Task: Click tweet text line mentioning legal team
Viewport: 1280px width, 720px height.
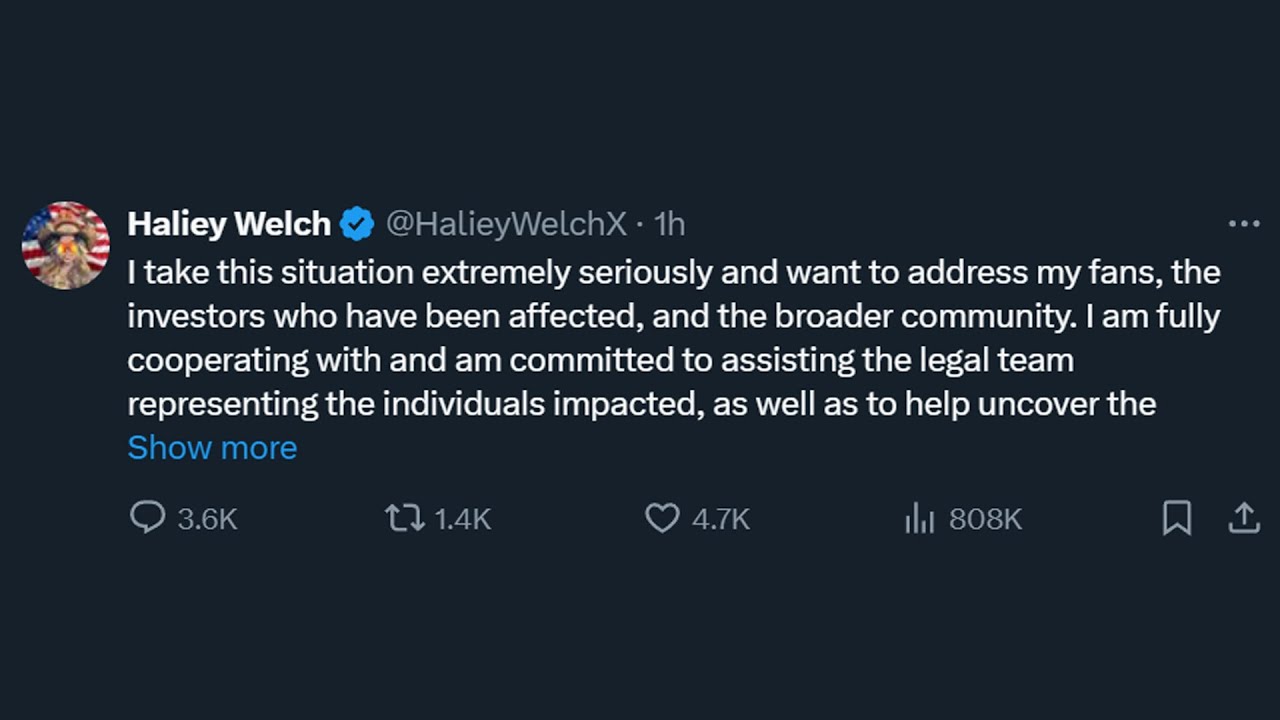Action: click(600, 360)
